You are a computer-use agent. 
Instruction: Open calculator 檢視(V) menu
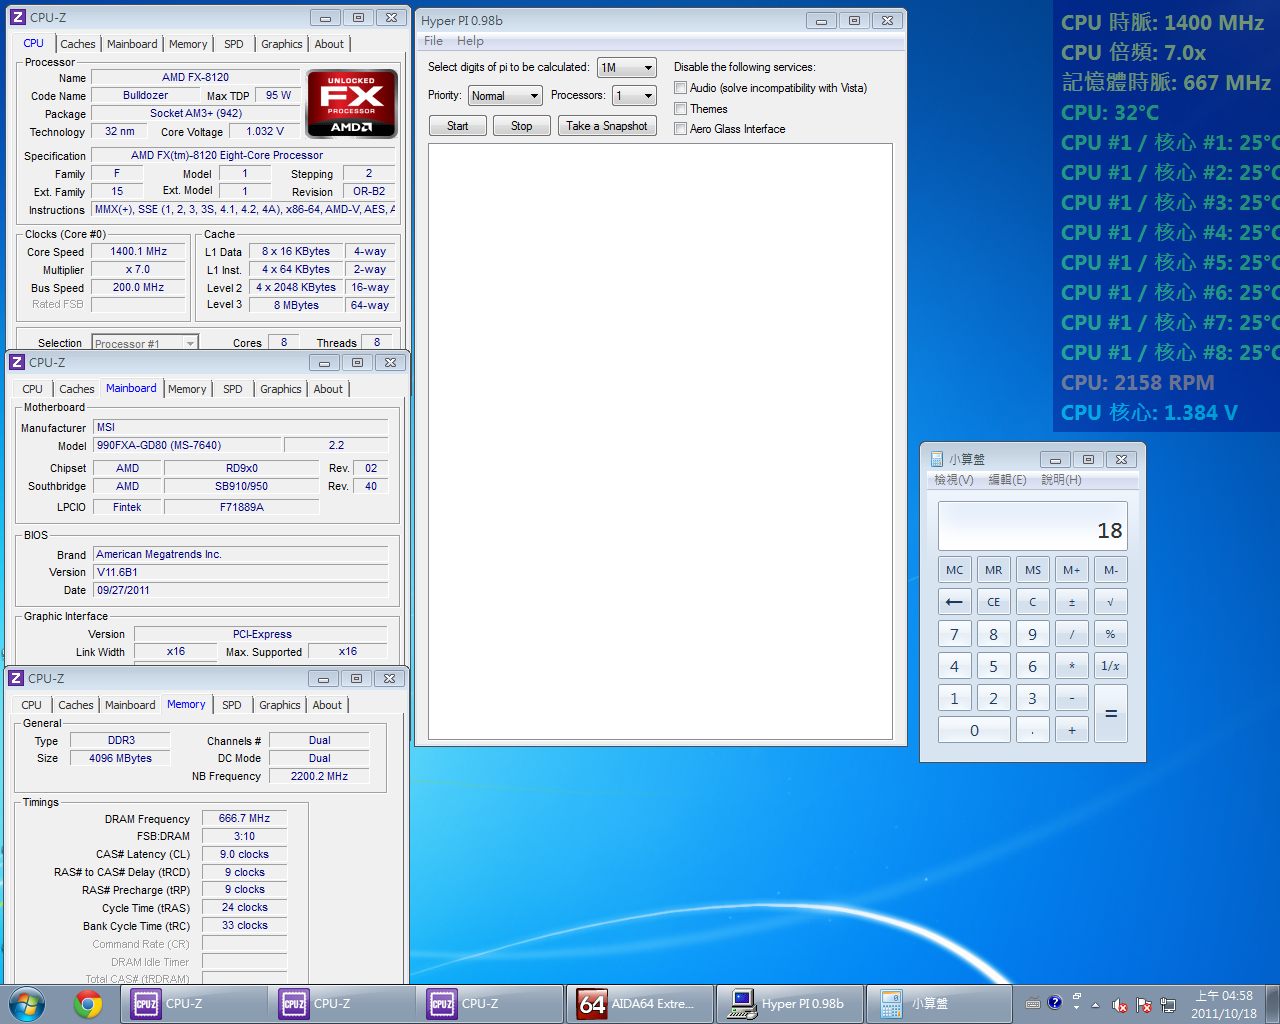click(x=953, y=480)
